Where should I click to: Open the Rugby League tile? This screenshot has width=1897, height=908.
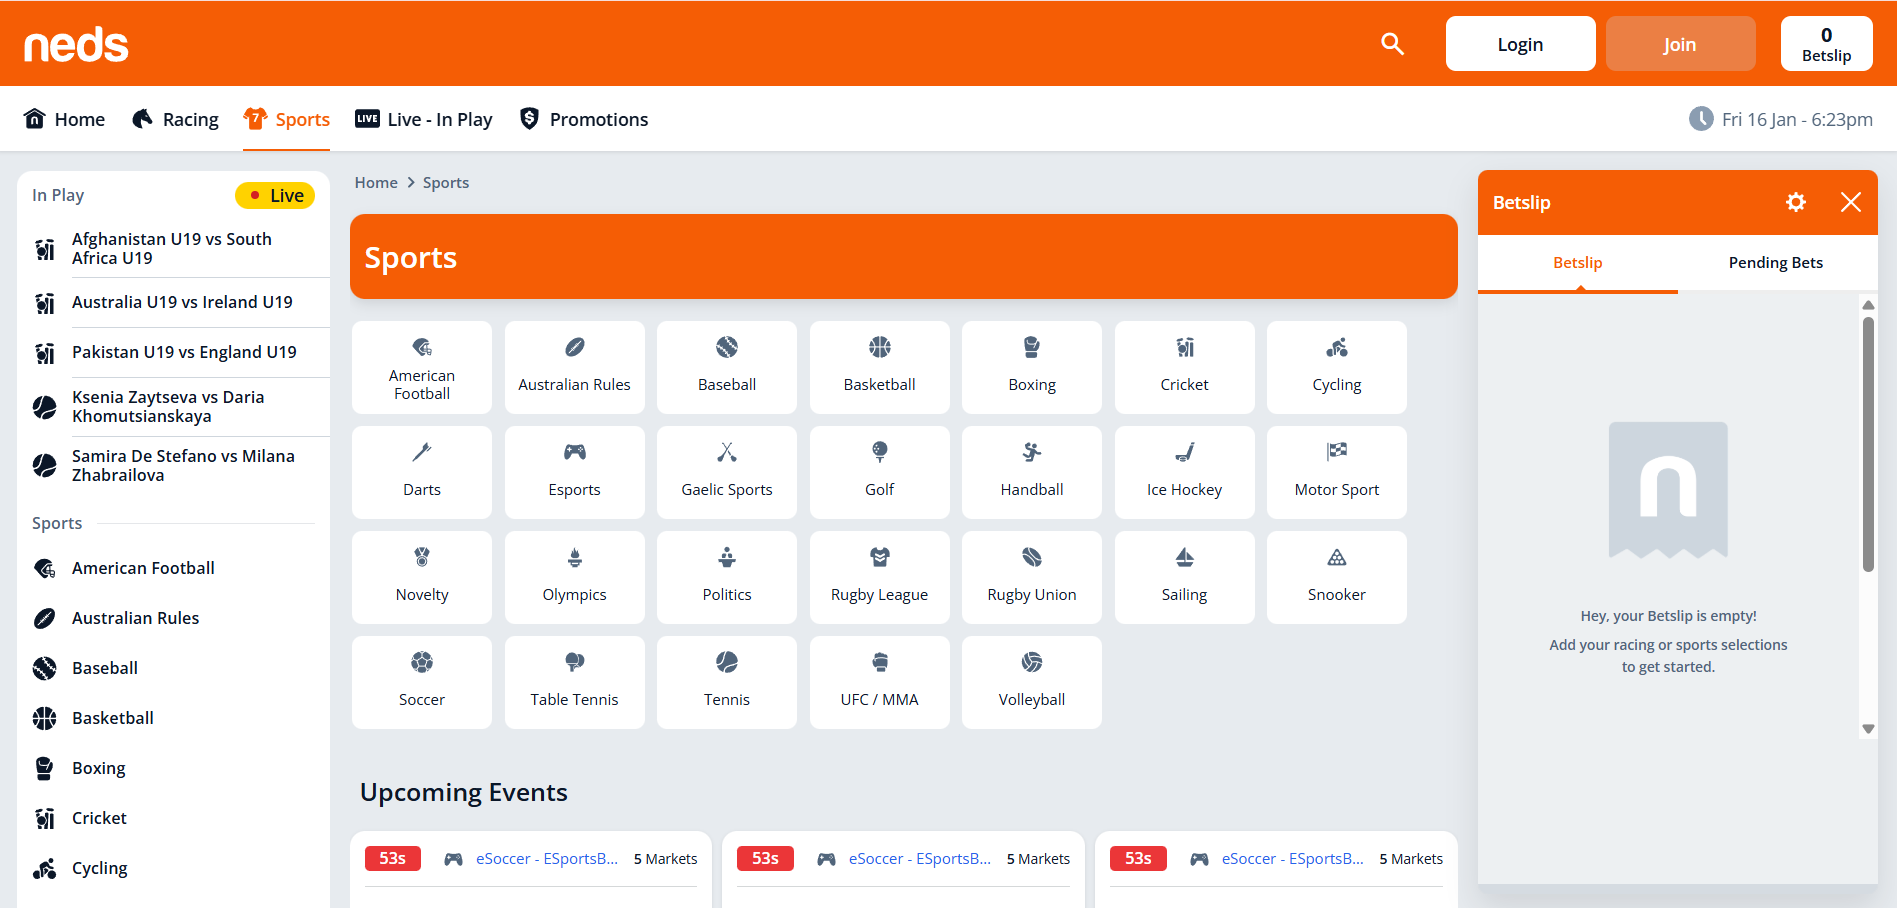pyautogui.click(x=880, y=577)
